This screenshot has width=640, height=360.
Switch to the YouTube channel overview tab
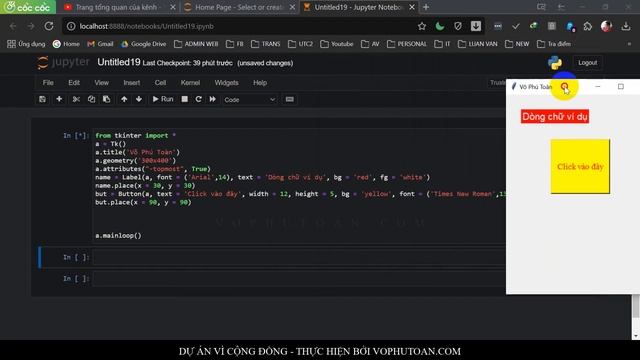pyautogui.click(x=118, y=7)
